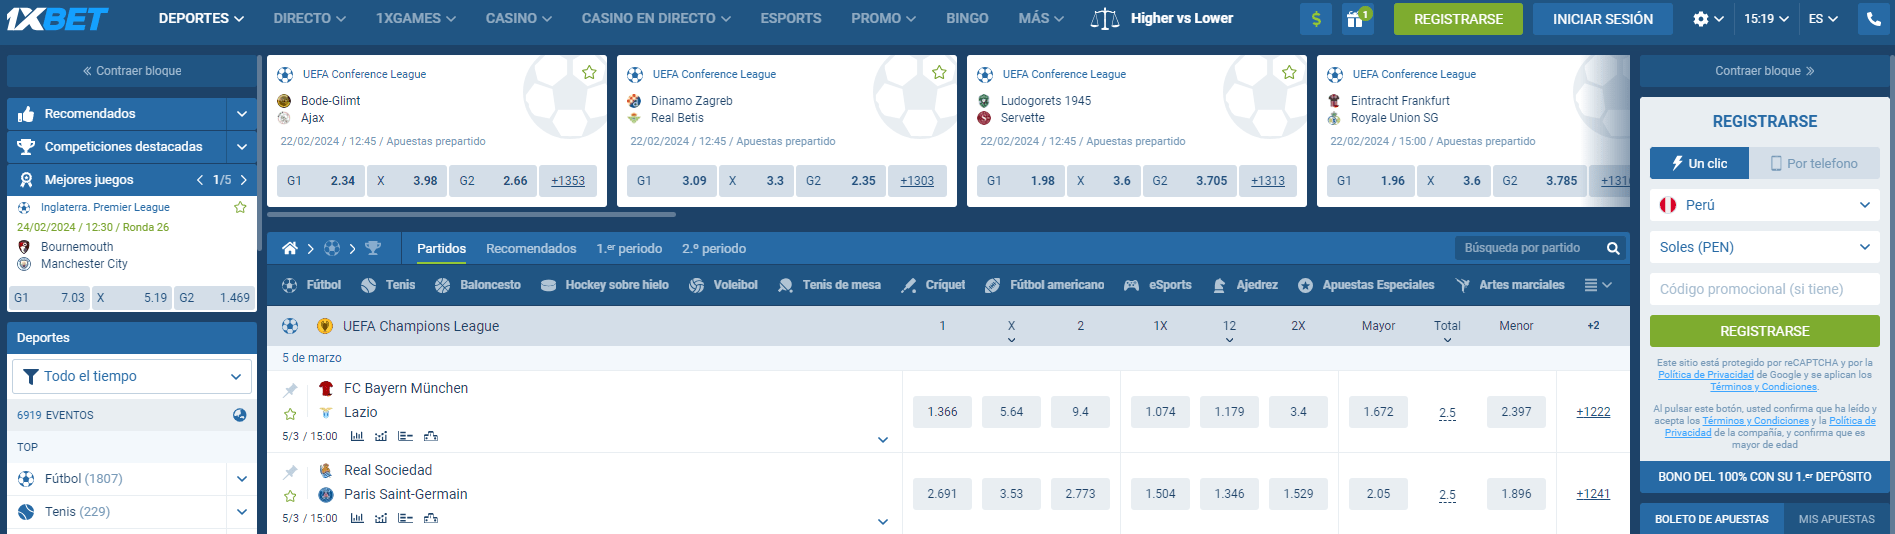Image resolution: width=1895 pixels, height=534 pixels.
Task: Click green REGISTRARSE button in header
Action: coord(1458,19)
